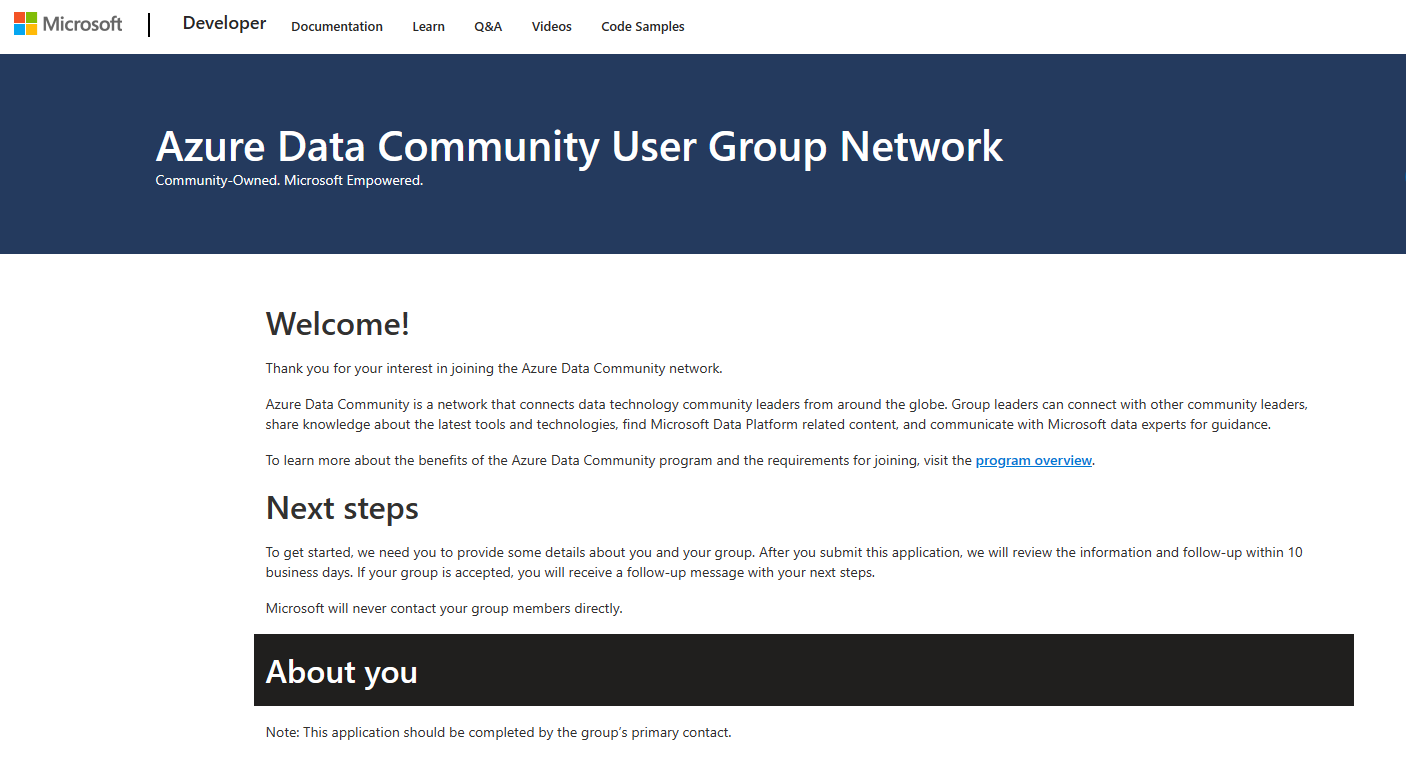The height and width of the screenshot is (757, 1406).
Task: Select Q&A in the top navigation
Action: click(x=488, y=27)
